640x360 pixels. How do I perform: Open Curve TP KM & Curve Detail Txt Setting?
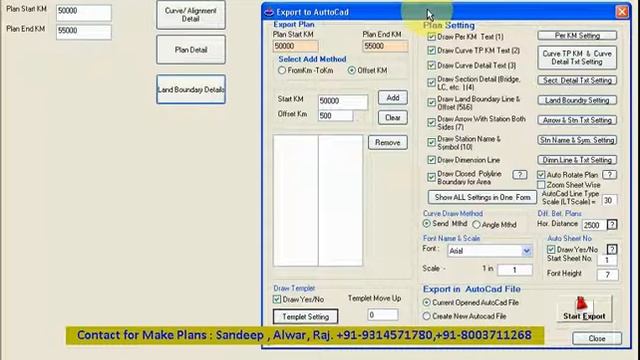coord(577,58)
